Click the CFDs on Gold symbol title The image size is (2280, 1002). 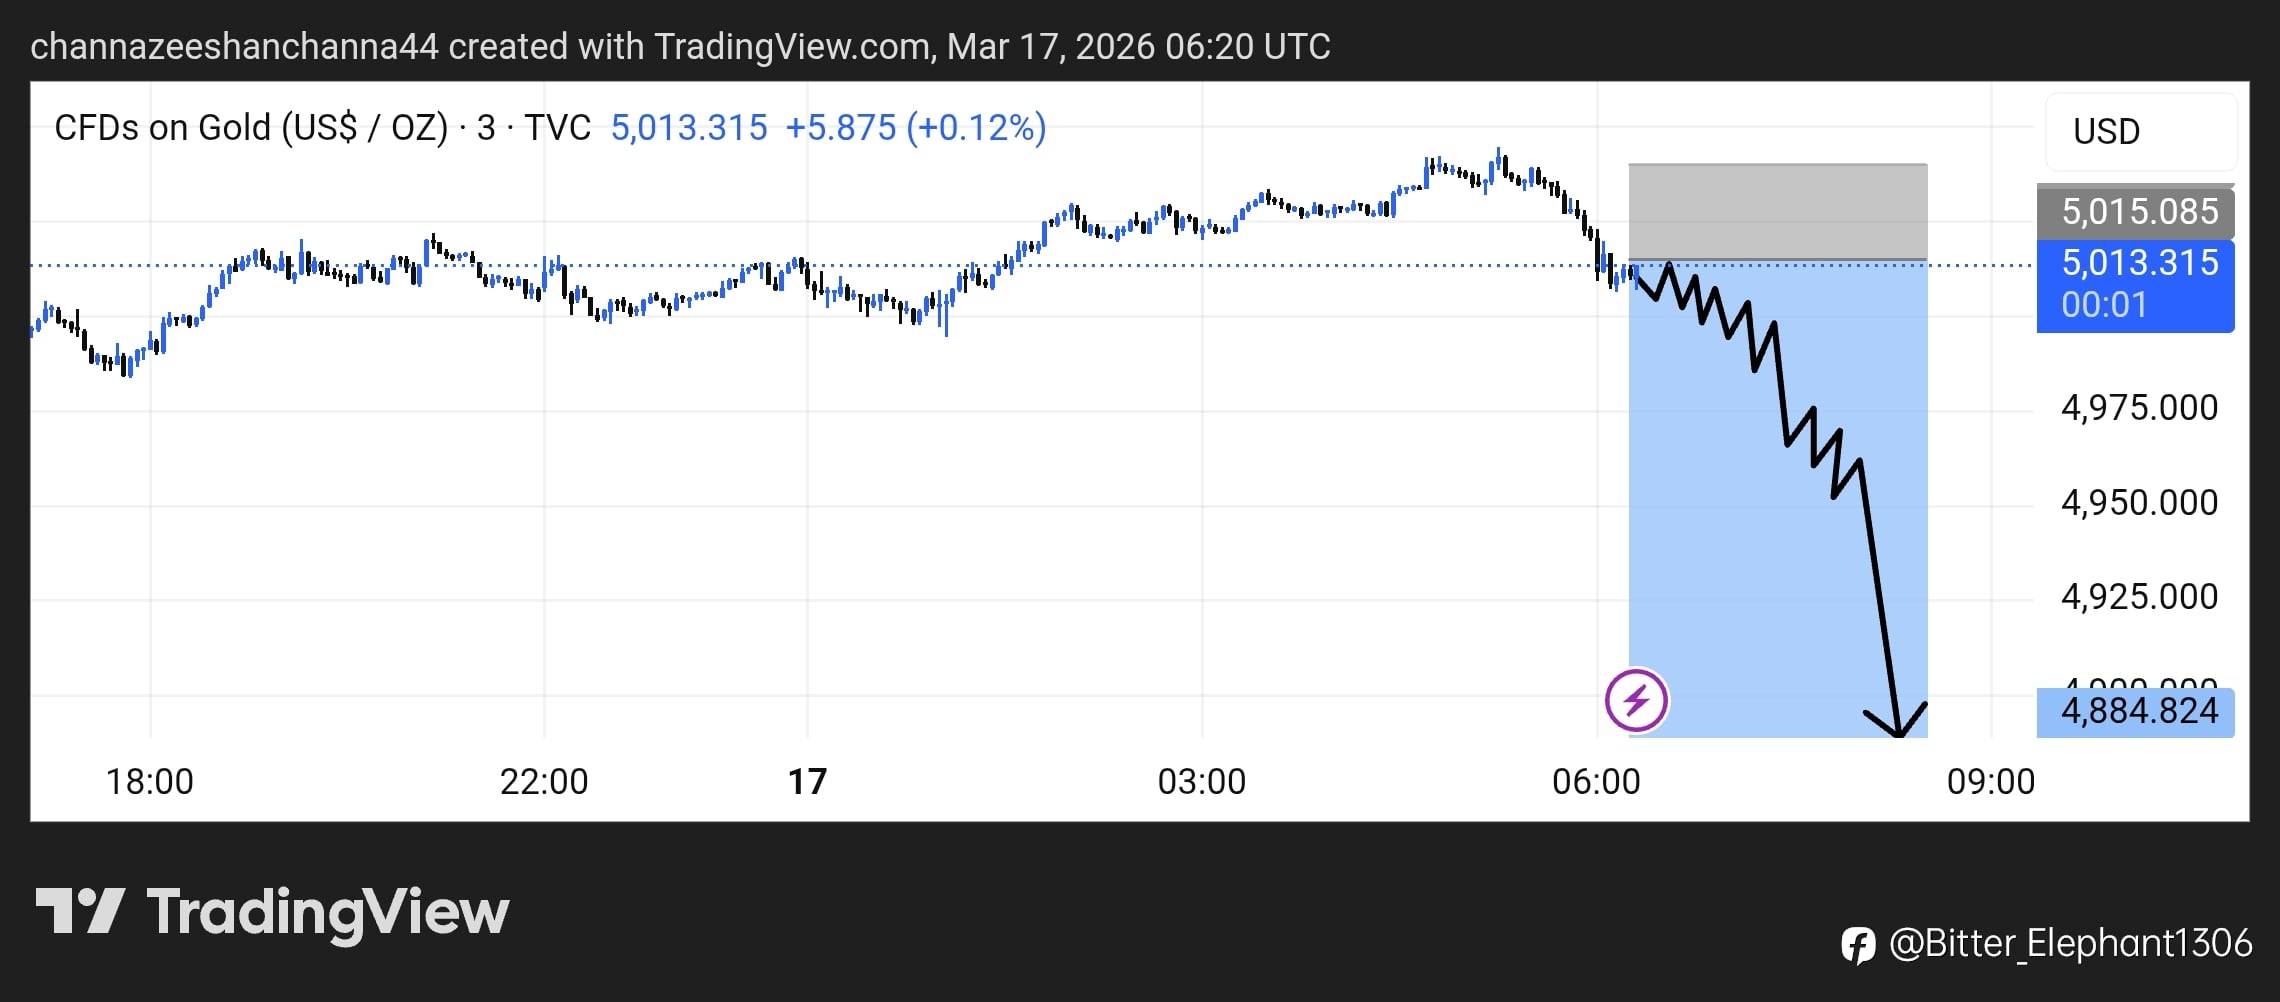(250, 128)
